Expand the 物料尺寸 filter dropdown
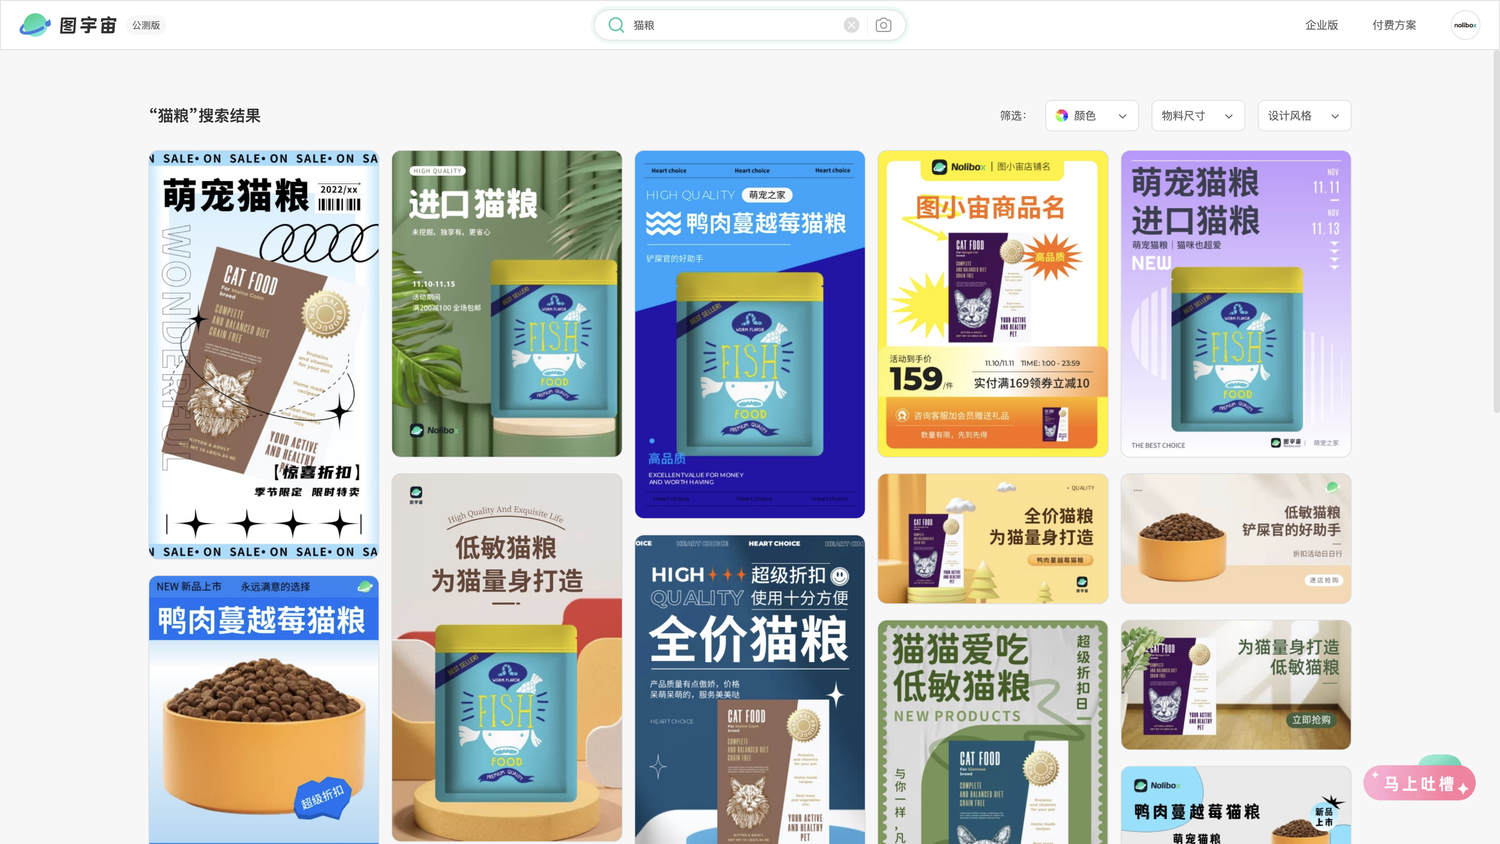The width and height of the screenshot is (1500, 844). coord(1198,116)
